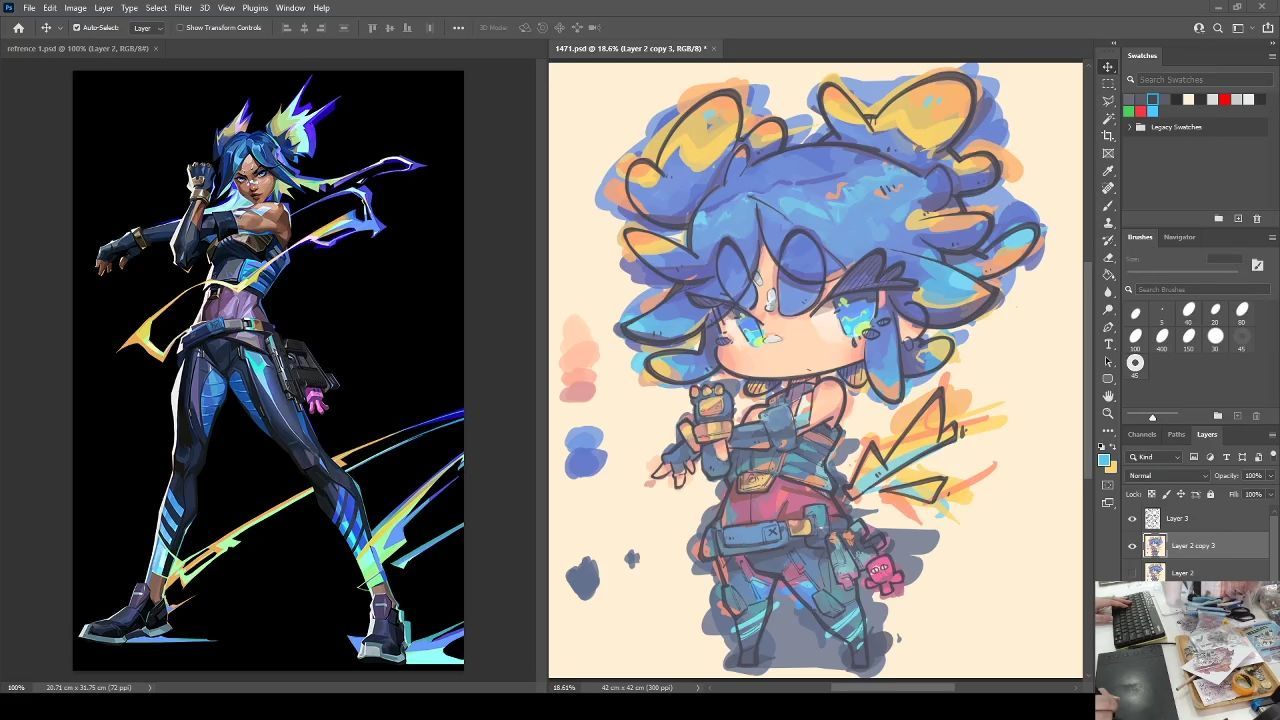Select the Crop tool
This screenshot has width=1280, height=720.
point(1108,136)
